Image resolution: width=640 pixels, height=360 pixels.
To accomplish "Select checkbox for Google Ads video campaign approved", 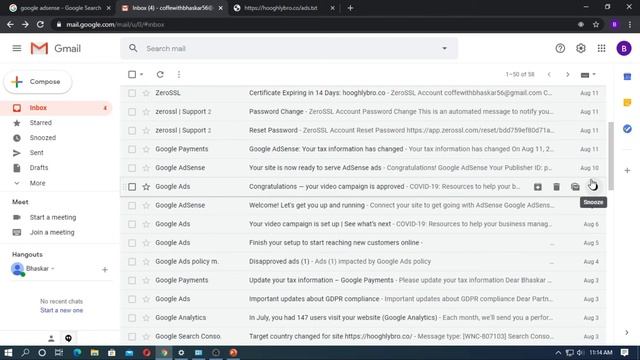I will pyautogui.click(x=132, y=187).
